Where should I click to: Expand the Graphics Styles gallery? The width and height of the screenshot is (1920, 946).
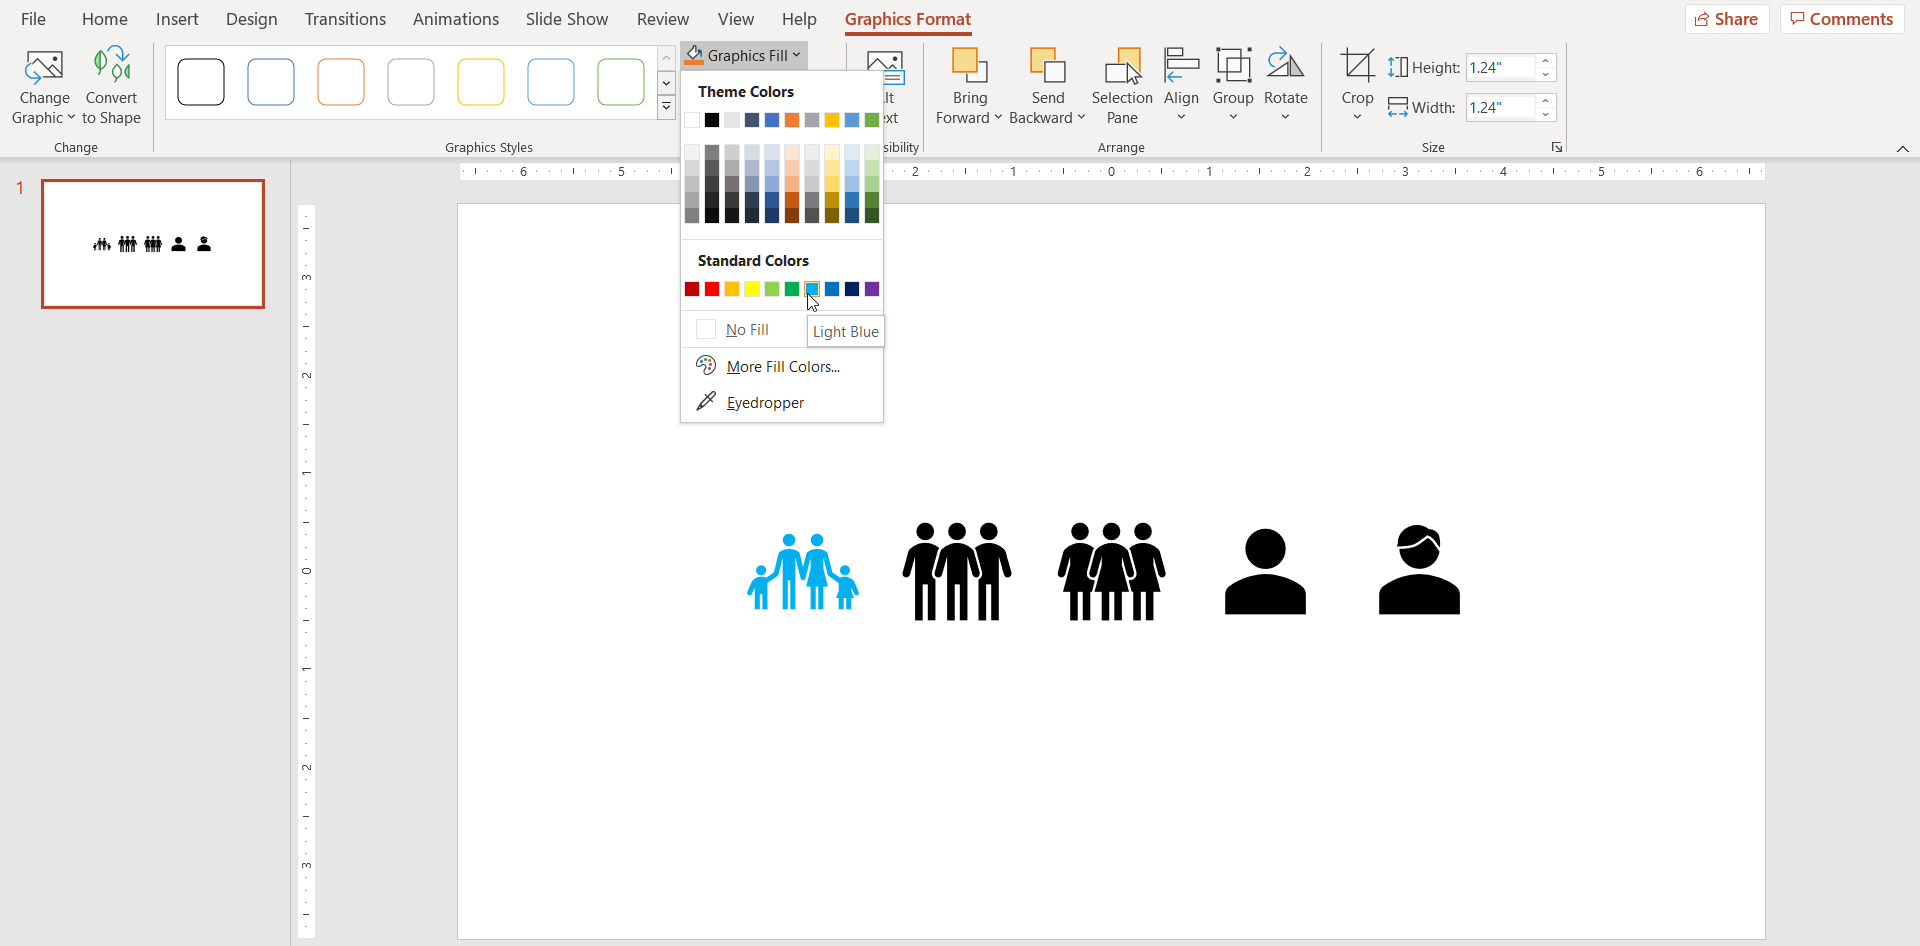666,107
